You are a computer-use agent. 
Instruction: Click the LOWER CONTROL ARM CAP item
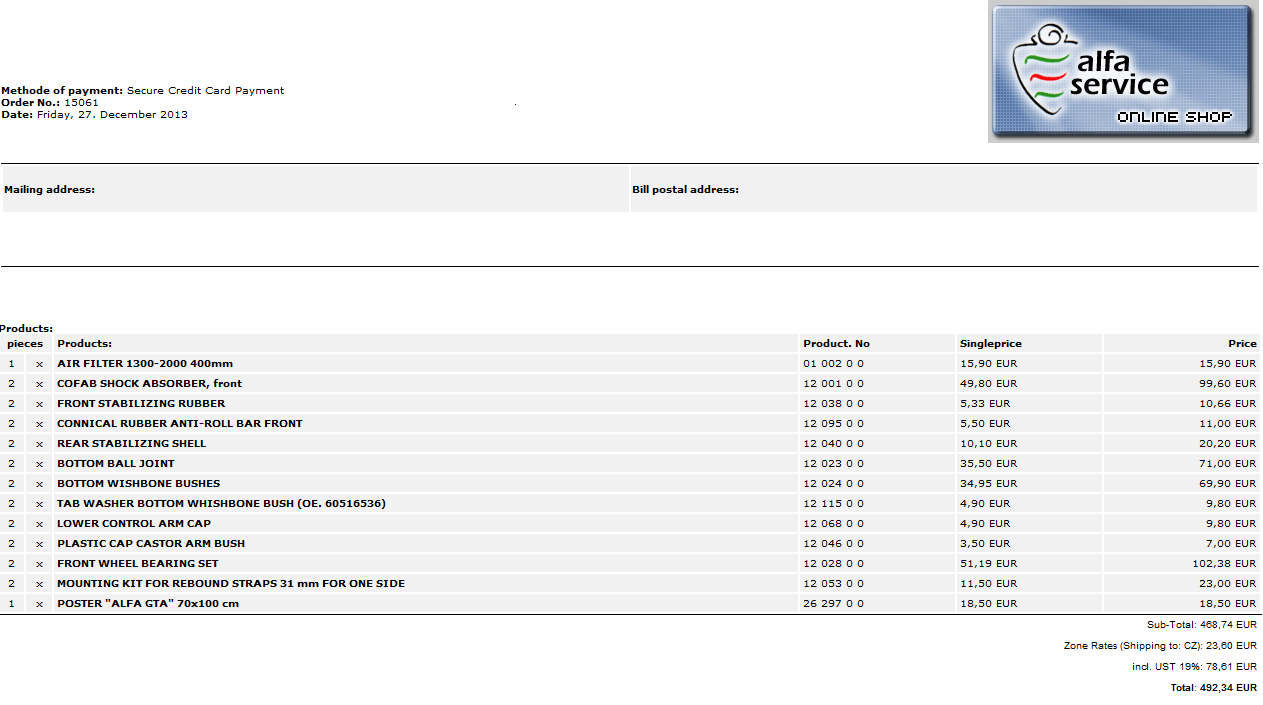[x=134, y=524]
